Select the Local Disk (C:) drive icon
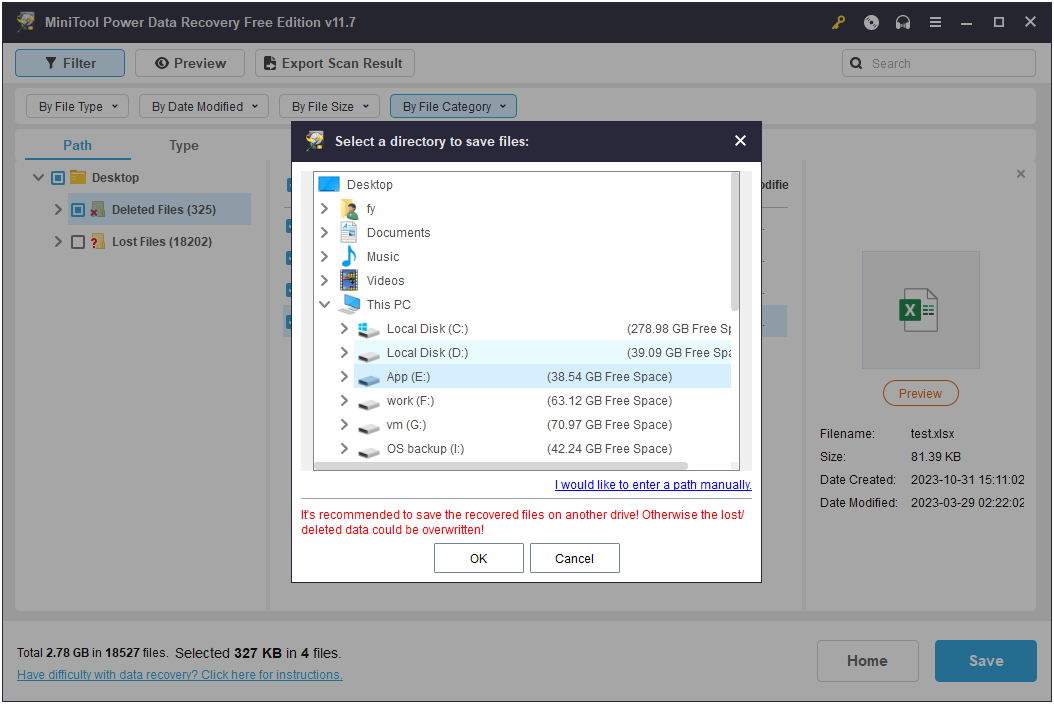Screen dimensions: 1054x704 (369, 329)
